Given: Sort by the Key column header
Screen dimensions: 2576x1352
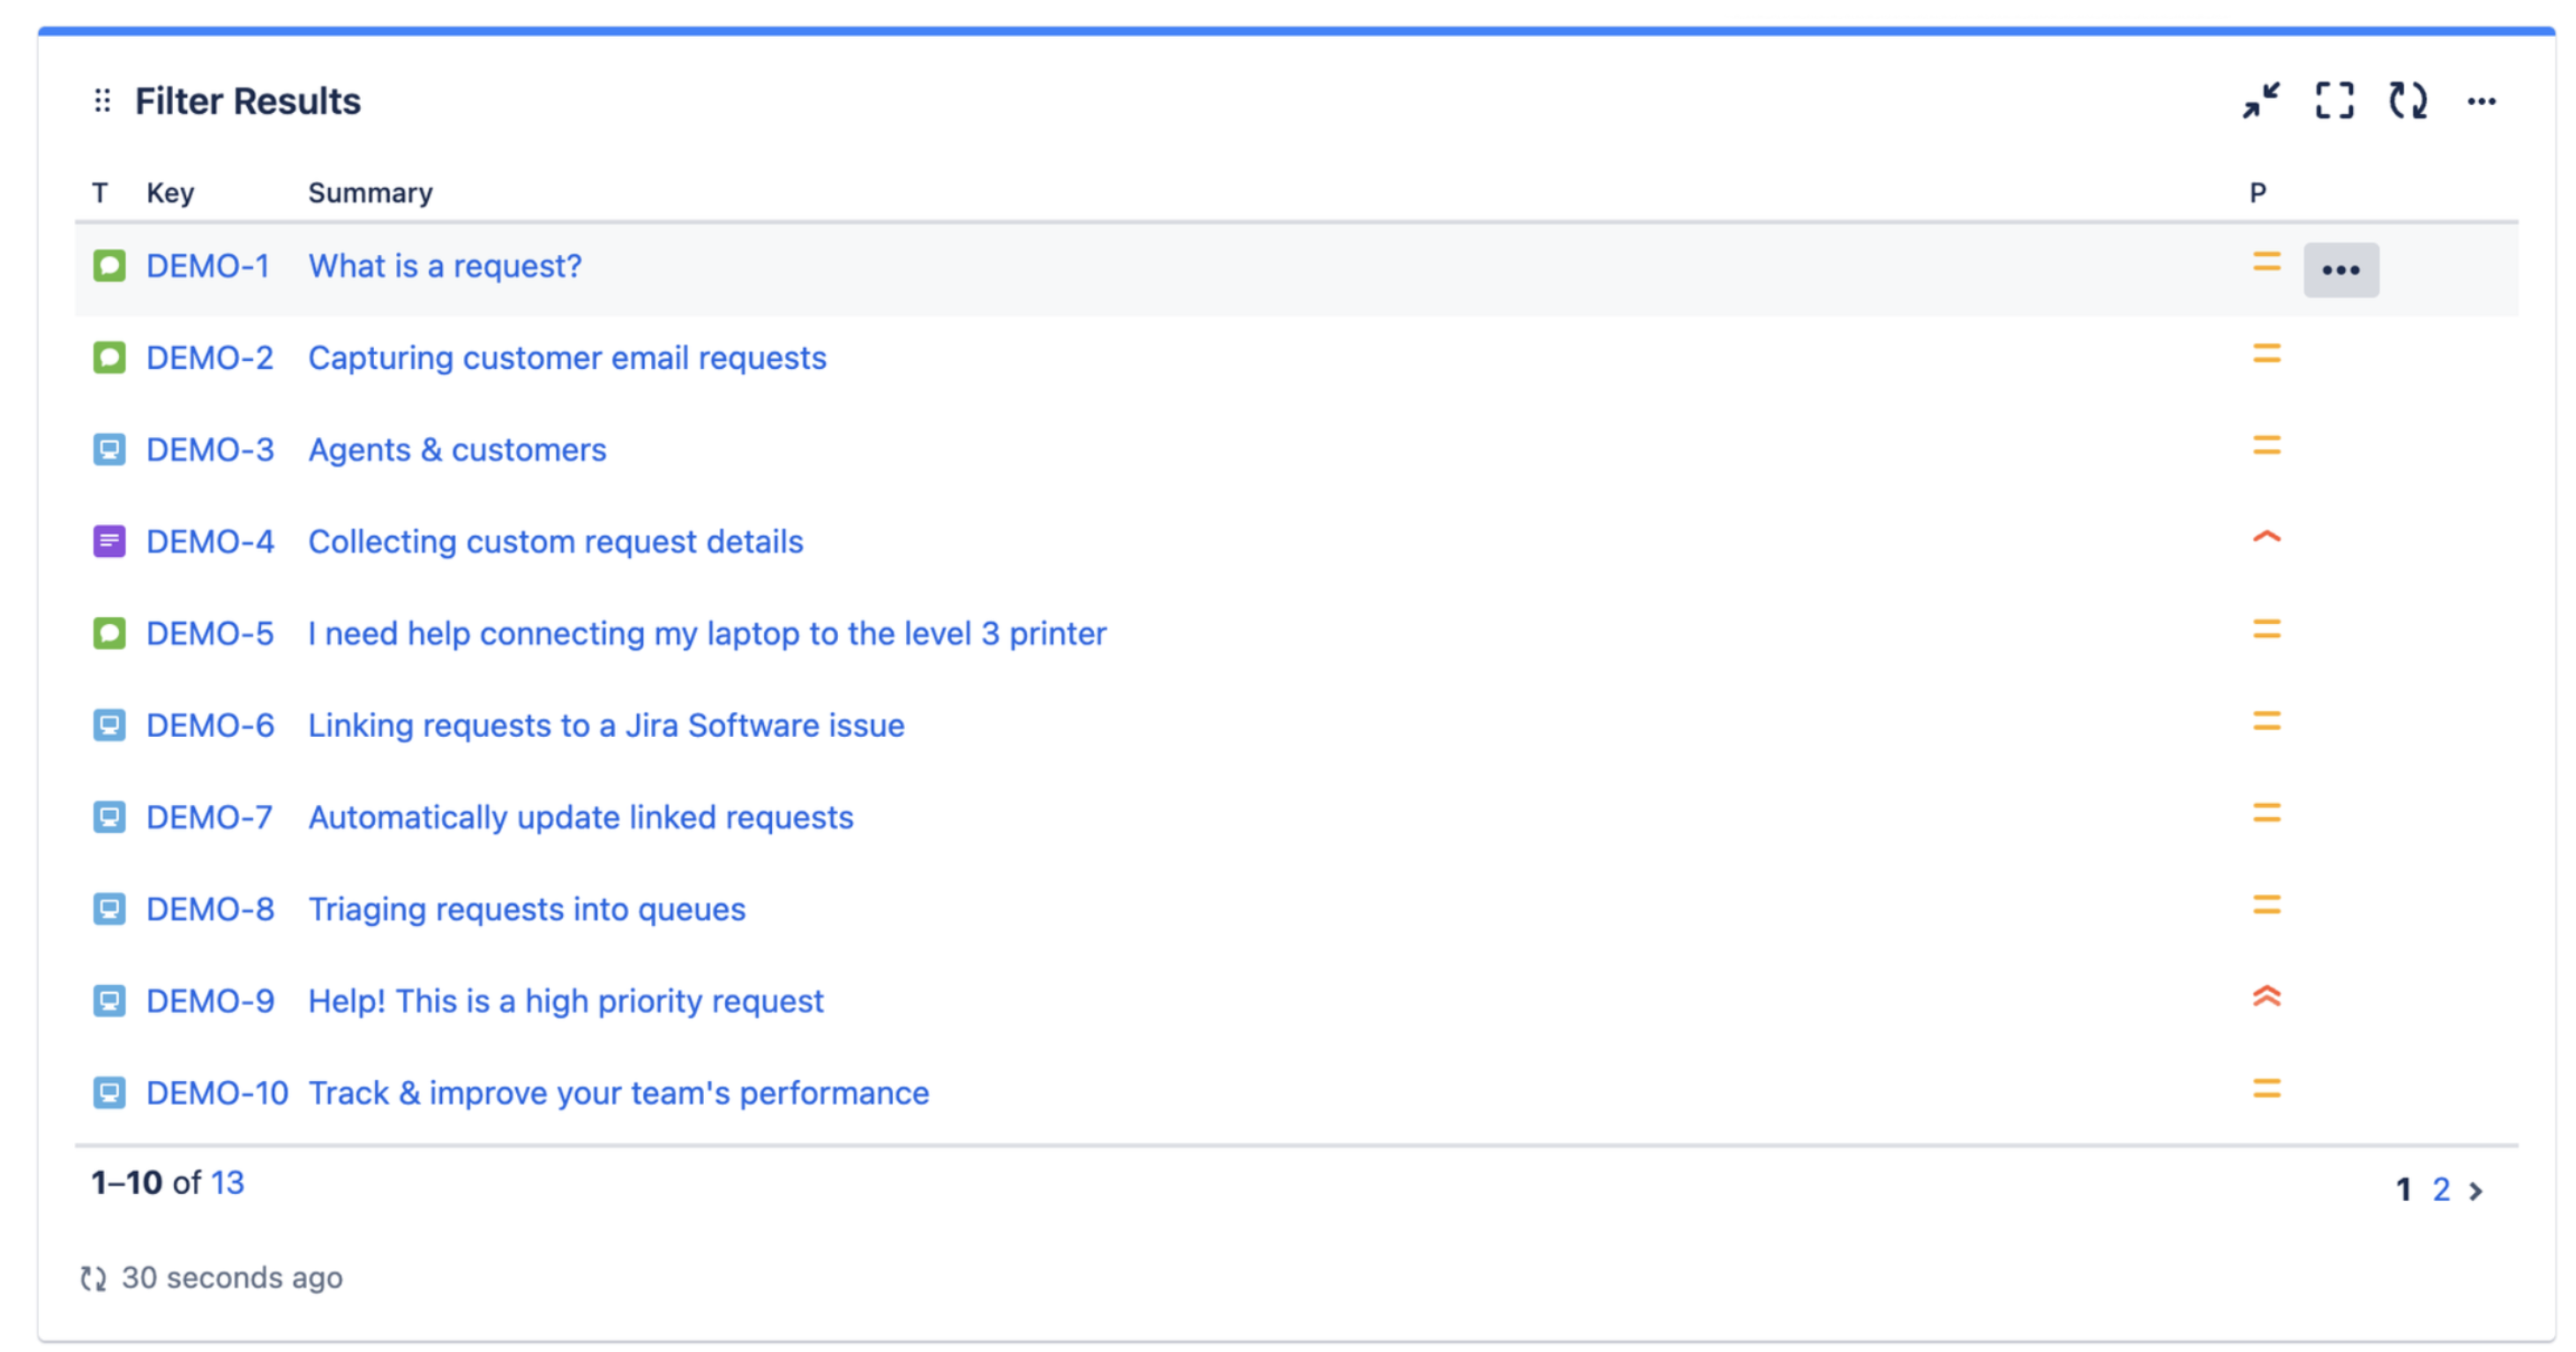Looking at the screenshot, I should tap(170, 193).
